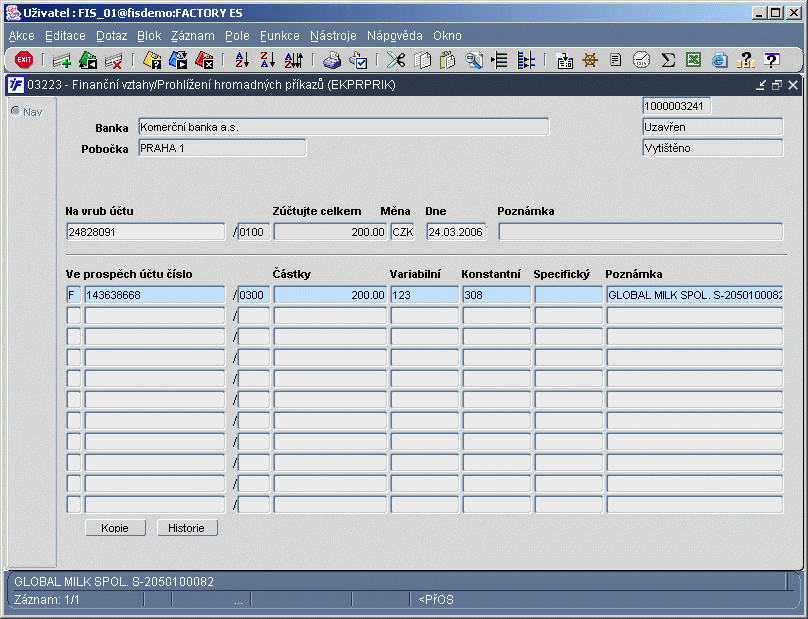Click the F flag field in first row
Screen dimensions: 808x619
pos(74,295)
